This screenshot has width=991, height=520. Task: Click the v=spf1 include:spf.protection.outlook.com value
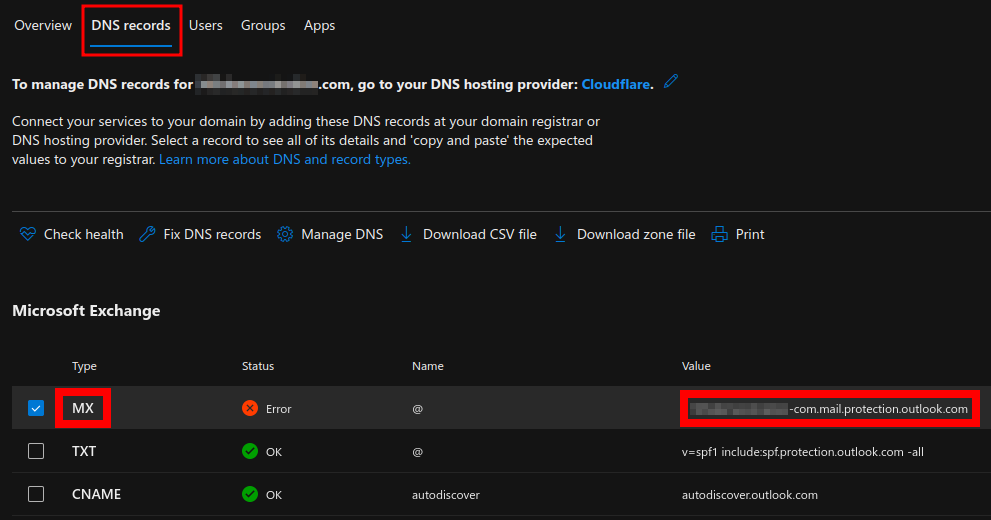pyautogui.click(x=803, y=452)
